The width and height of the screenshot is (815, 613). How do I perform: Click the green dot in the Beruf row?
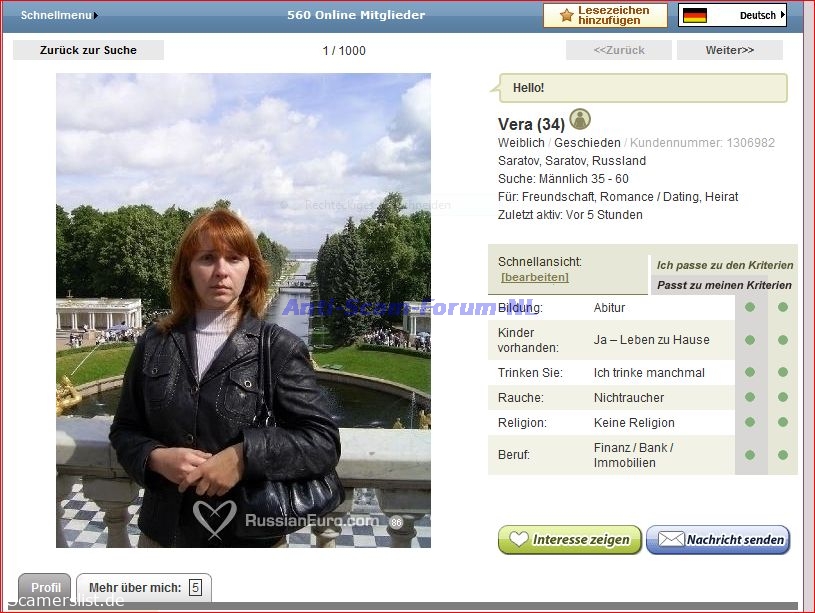tap(750, 455)
